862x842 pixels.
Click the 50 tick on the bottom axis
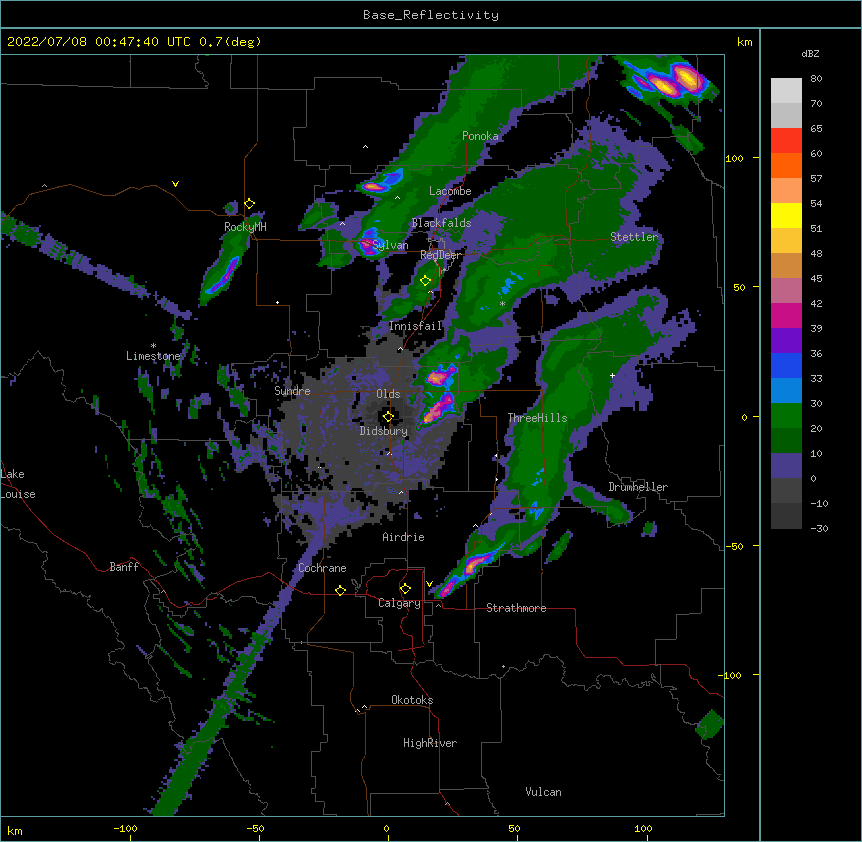[x=514, y=828]
